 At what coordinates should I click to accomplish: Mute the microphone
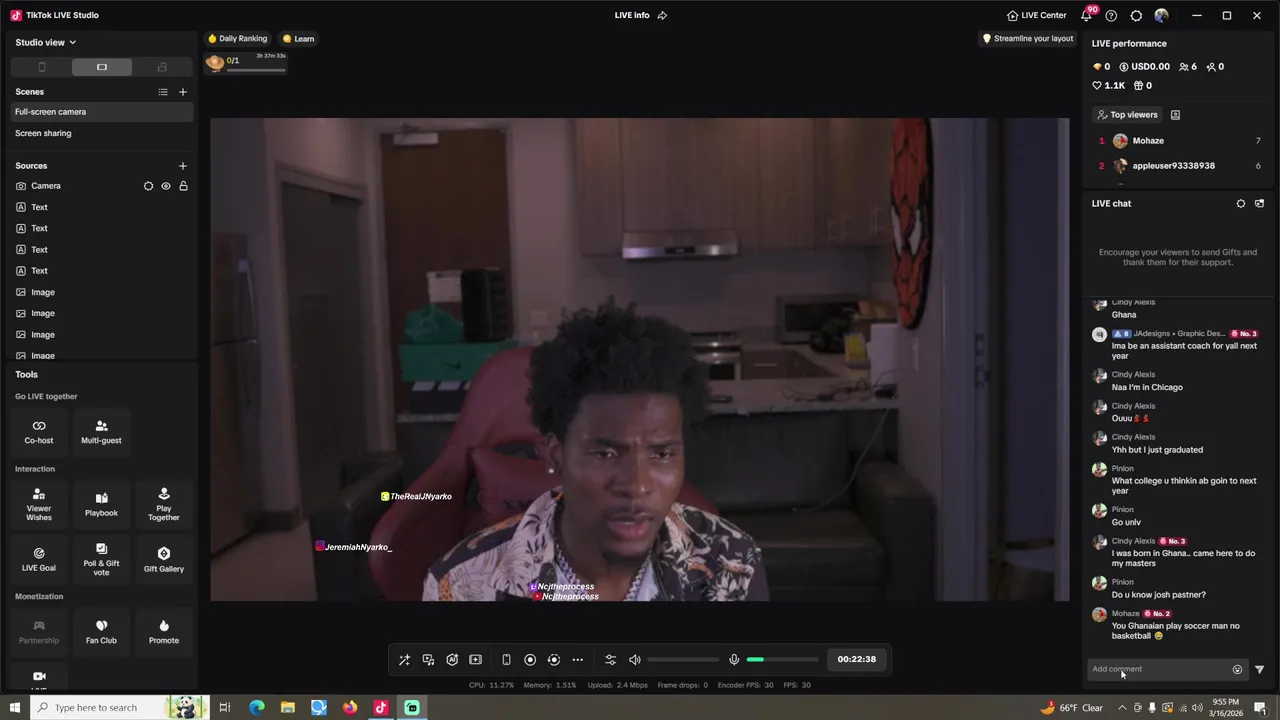734,660
